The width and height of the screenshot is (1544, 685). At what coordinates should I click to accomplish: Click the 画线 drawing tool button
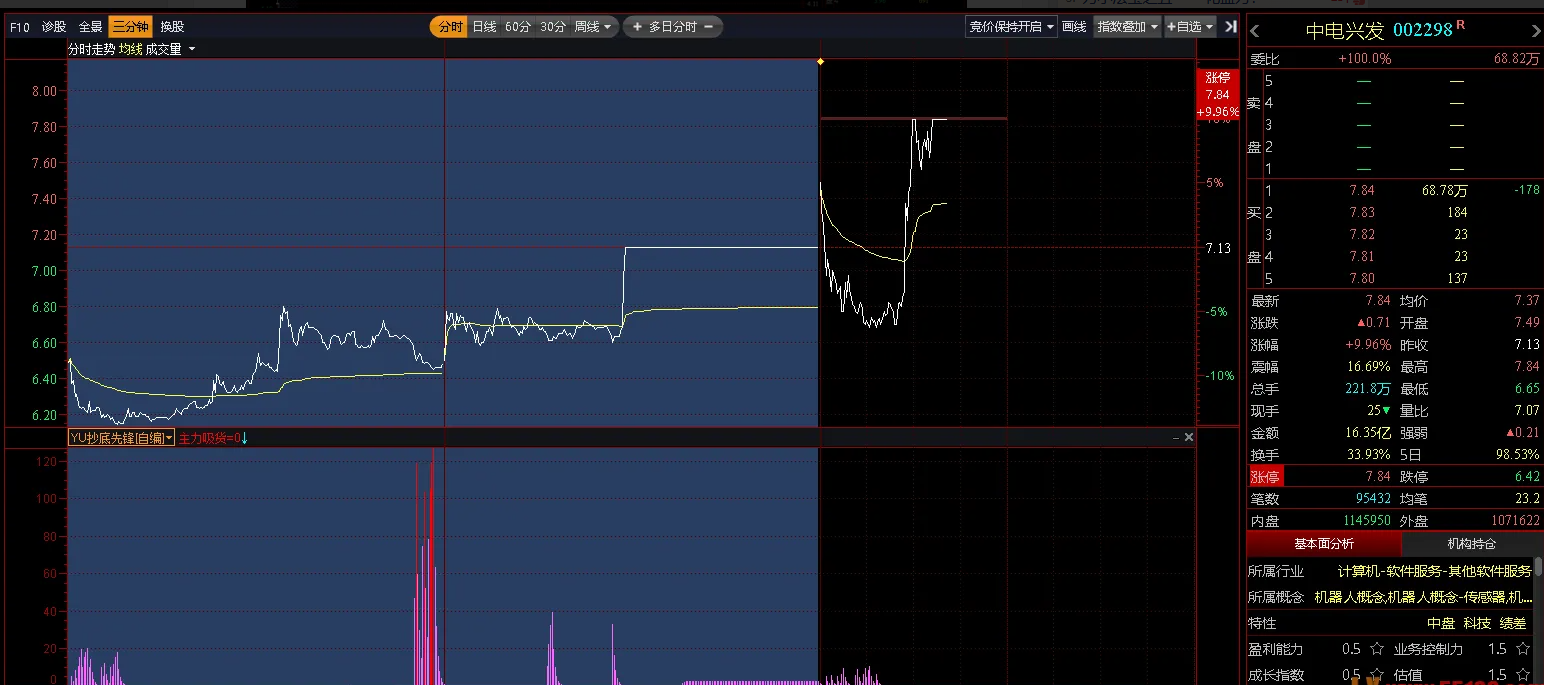(1074, 27)
